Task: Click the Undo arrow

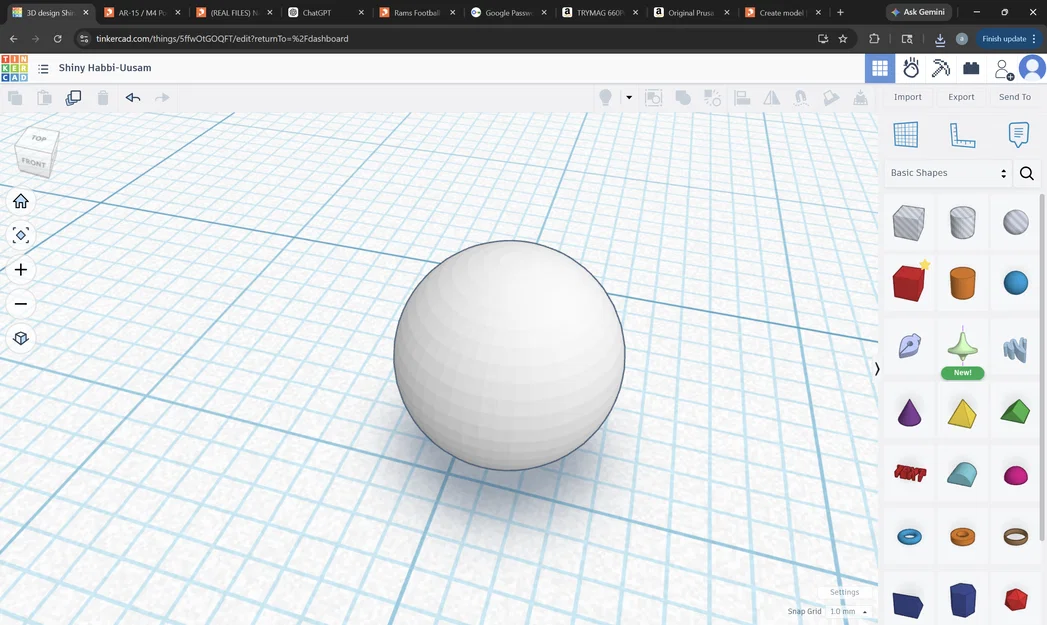Action: 134,97
